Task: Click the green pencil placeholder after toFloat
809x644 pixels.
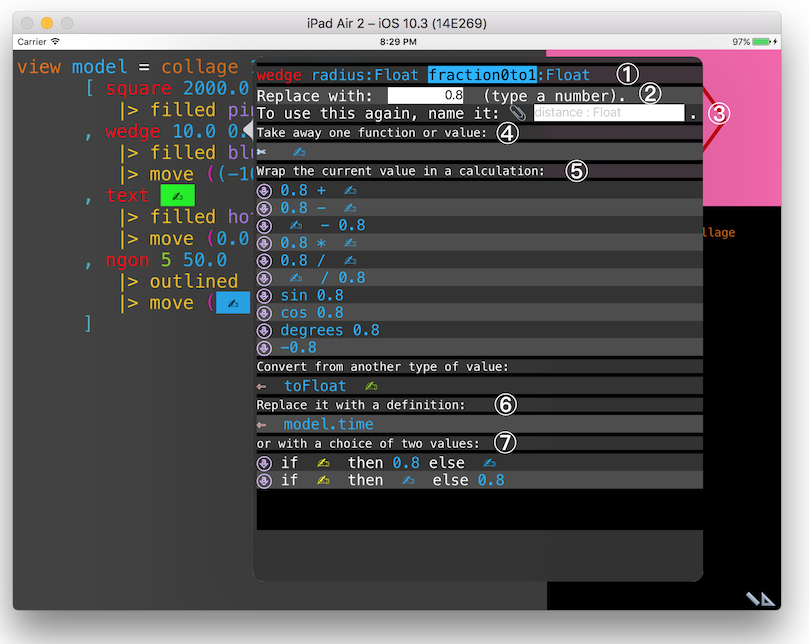Action: (371, 386)
